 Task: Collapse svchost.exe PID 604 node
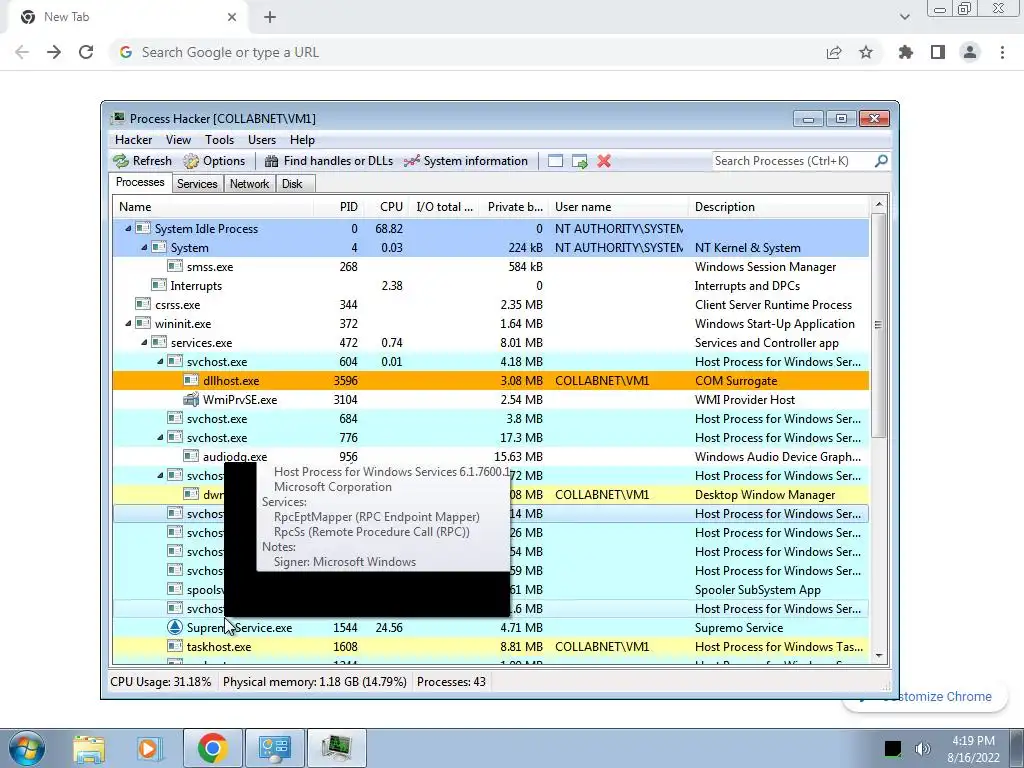(160, 361)
